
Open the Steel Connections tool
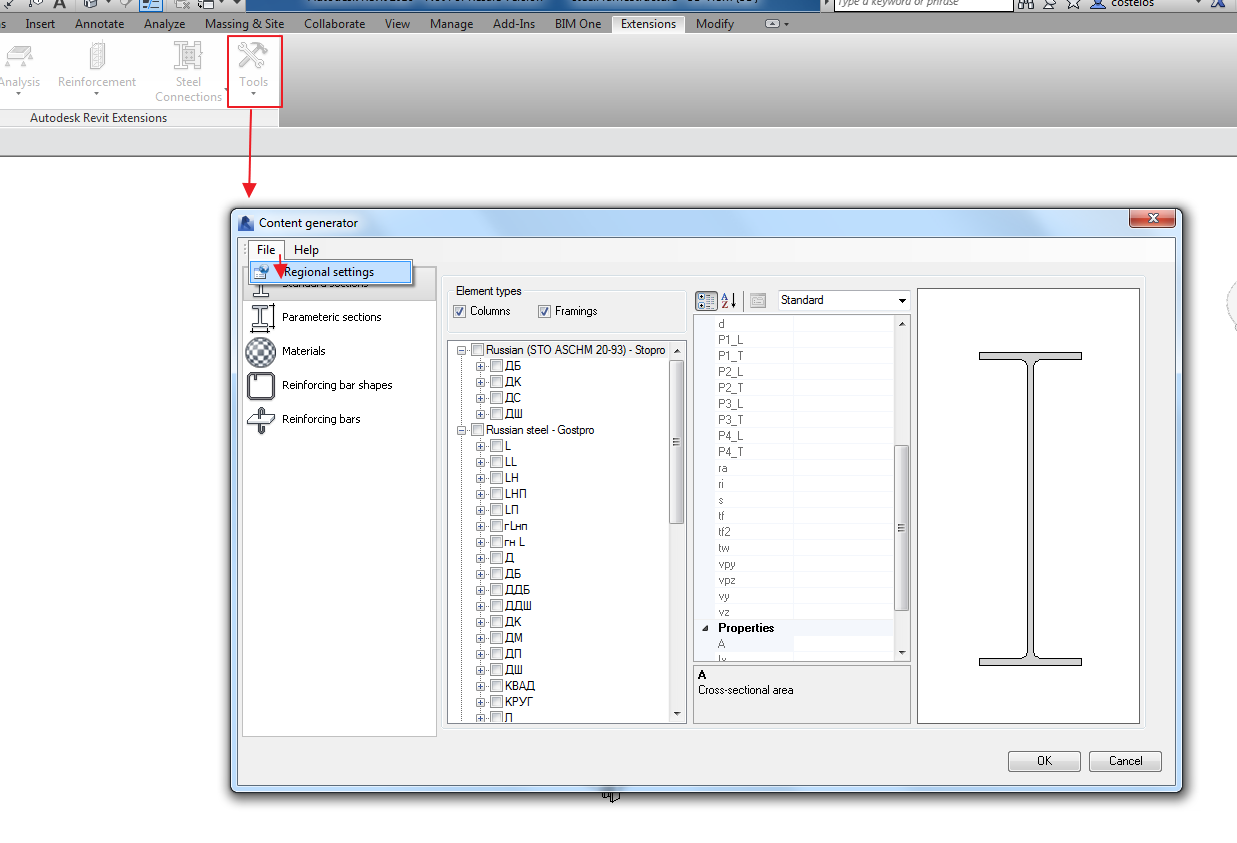[x=188, y=71]
